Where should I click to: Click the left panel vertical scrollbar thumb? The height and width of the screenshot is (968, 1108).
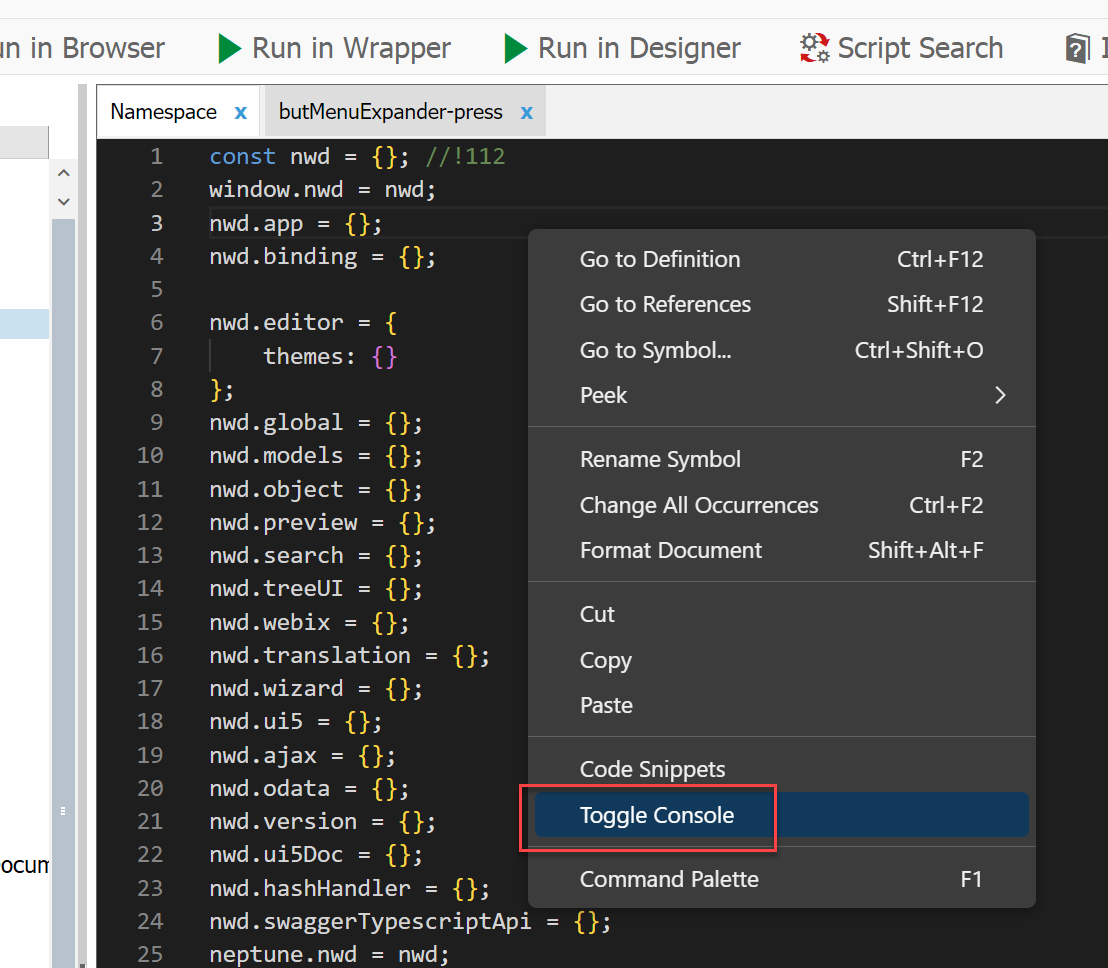(64, 592)
